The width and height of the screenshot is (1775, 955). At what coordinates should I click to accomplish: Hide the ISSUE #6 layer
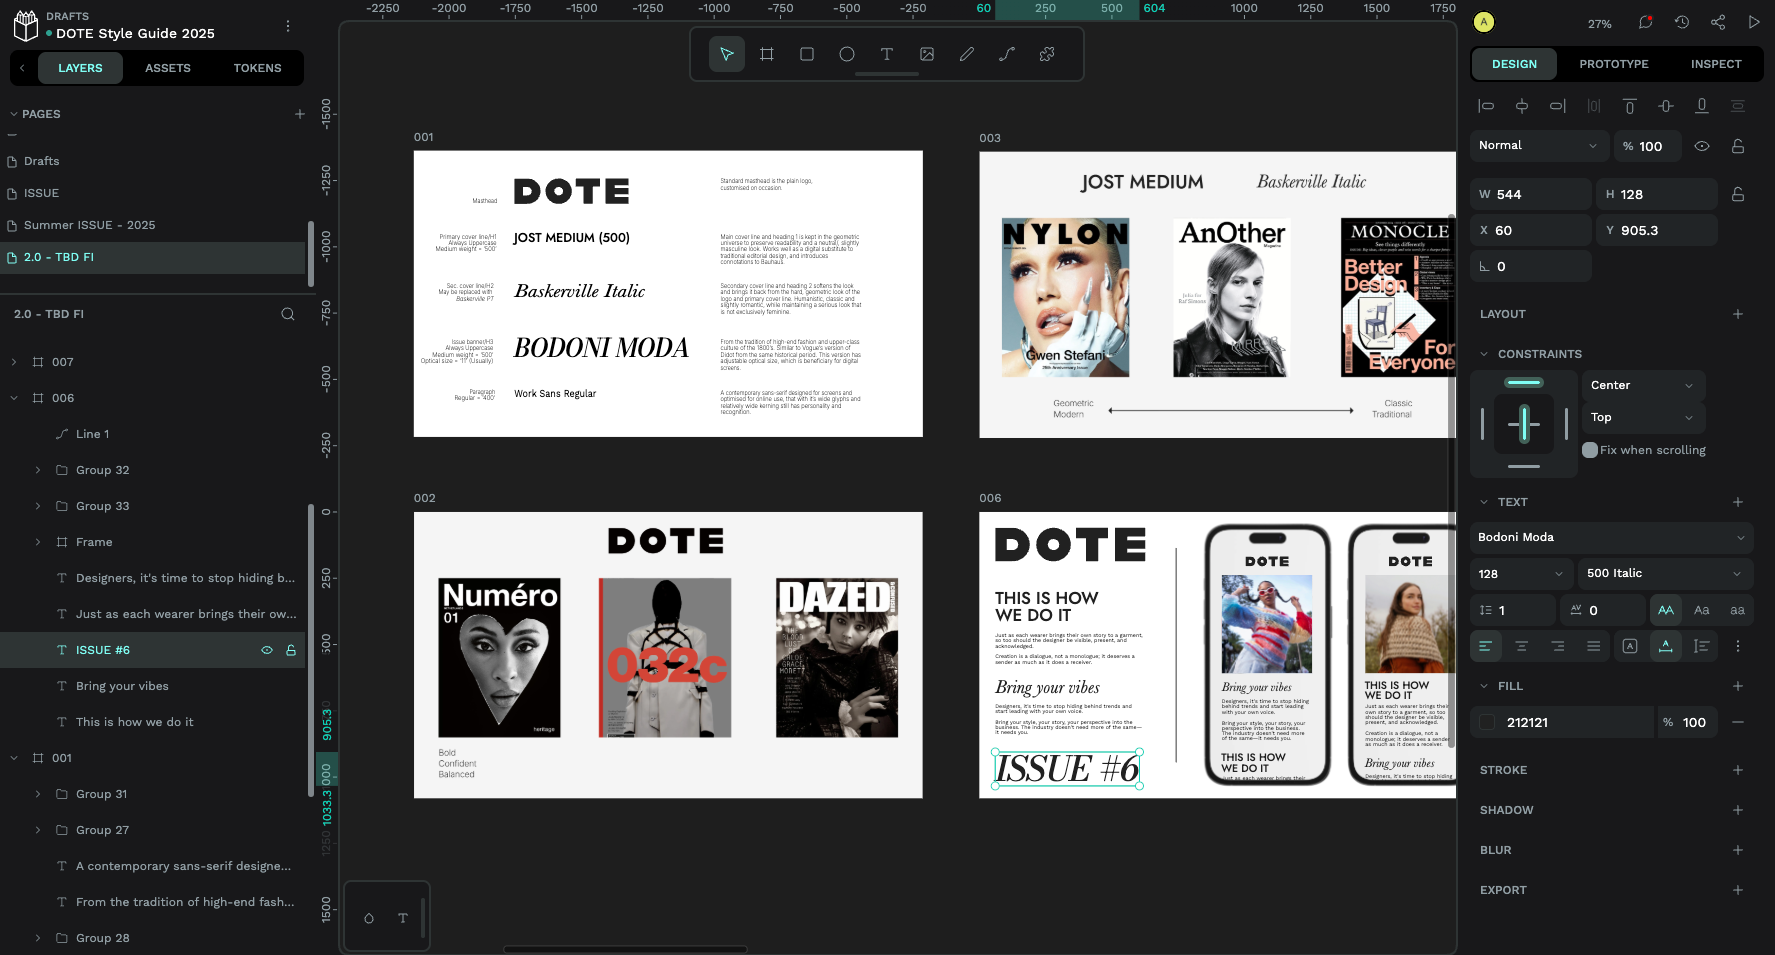[x=267, y=650]
